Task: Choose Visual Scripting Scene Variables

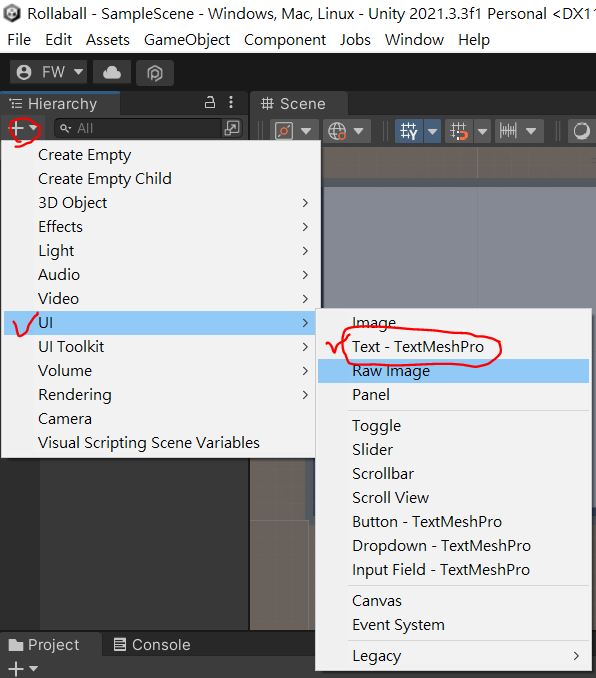Action: pyautogui.click(x=161, y=443)
